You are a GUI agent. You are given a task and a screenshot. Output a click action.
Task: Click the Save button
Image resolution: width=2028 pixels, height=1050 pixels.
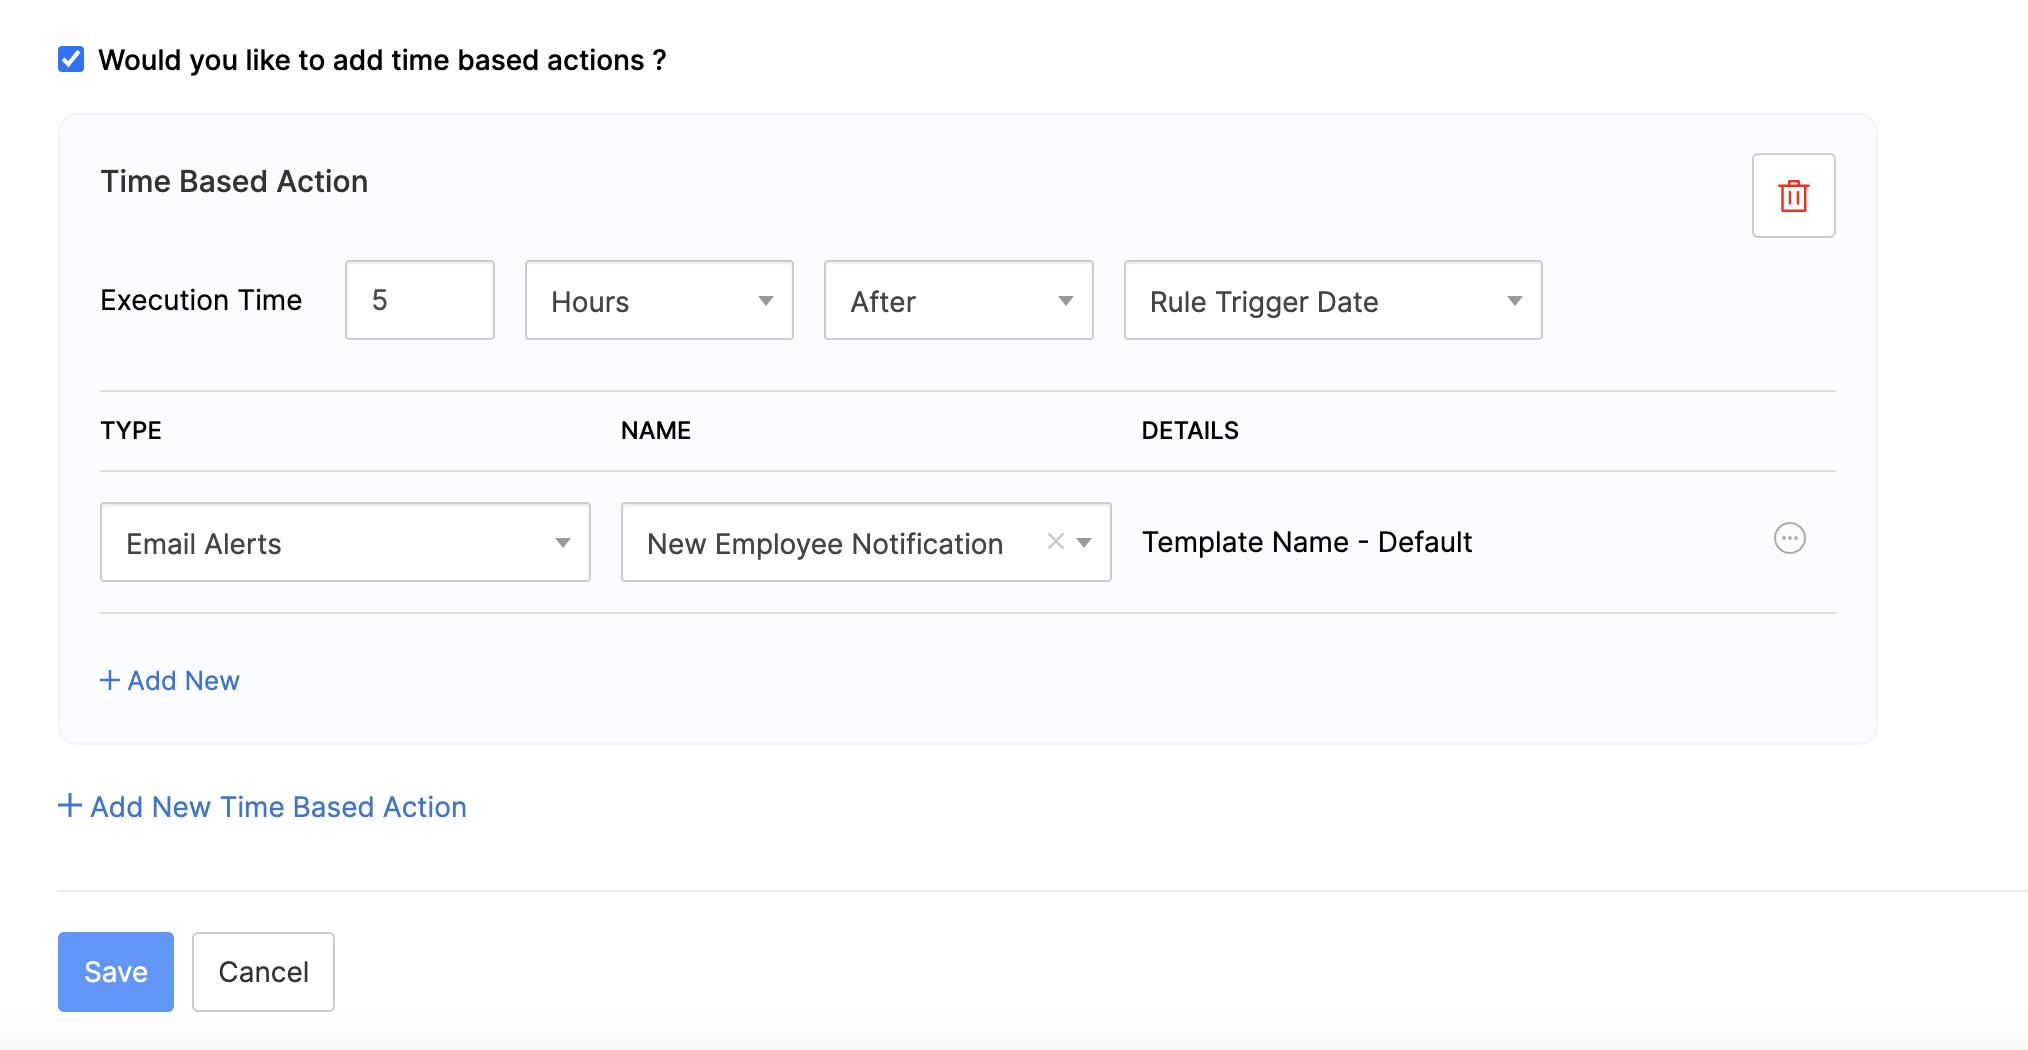click(x=115, y=971)
